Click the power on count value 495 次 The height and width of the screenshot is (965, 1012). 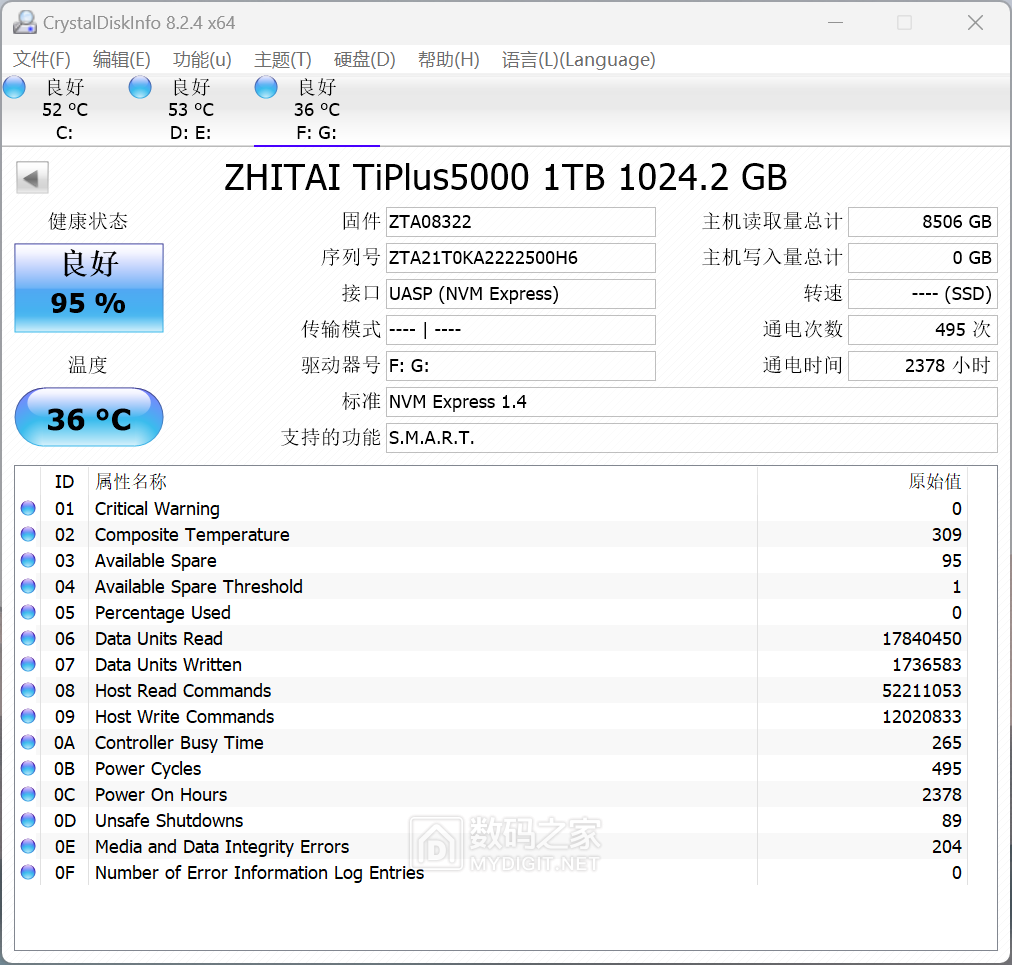(923, 330)
